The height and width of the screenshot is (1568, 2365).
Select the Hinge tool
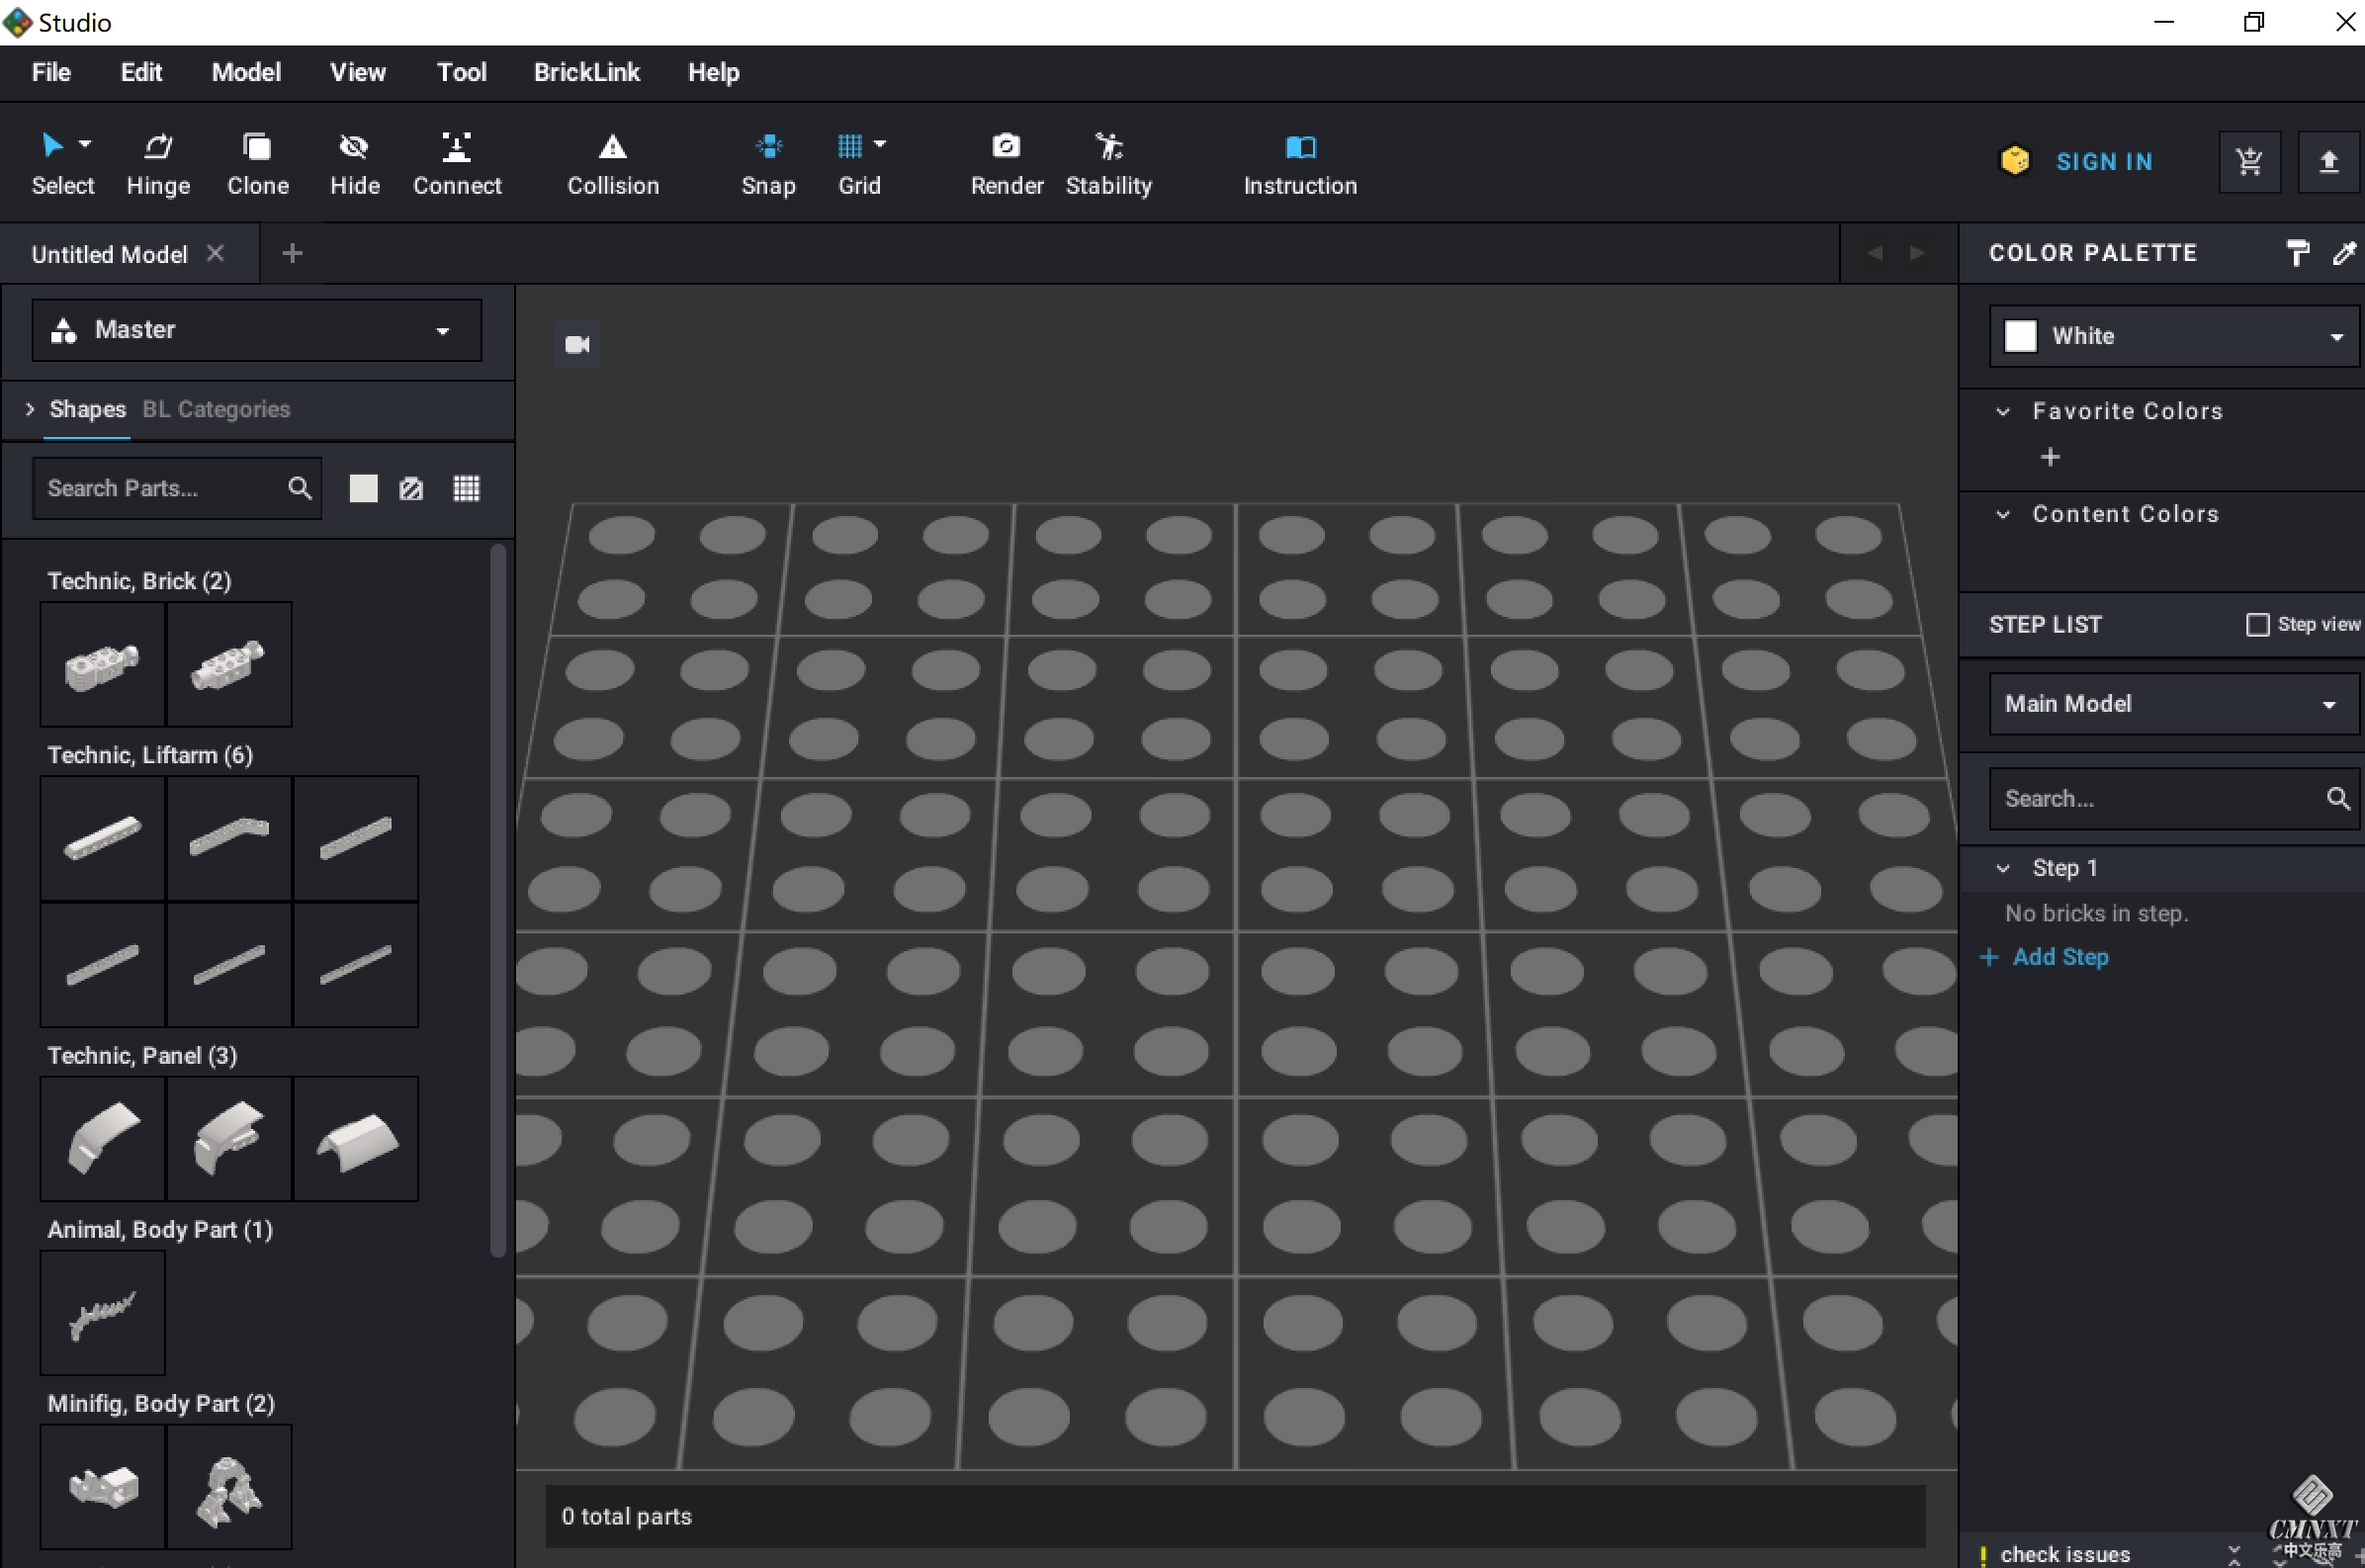(x=158, y=163)
